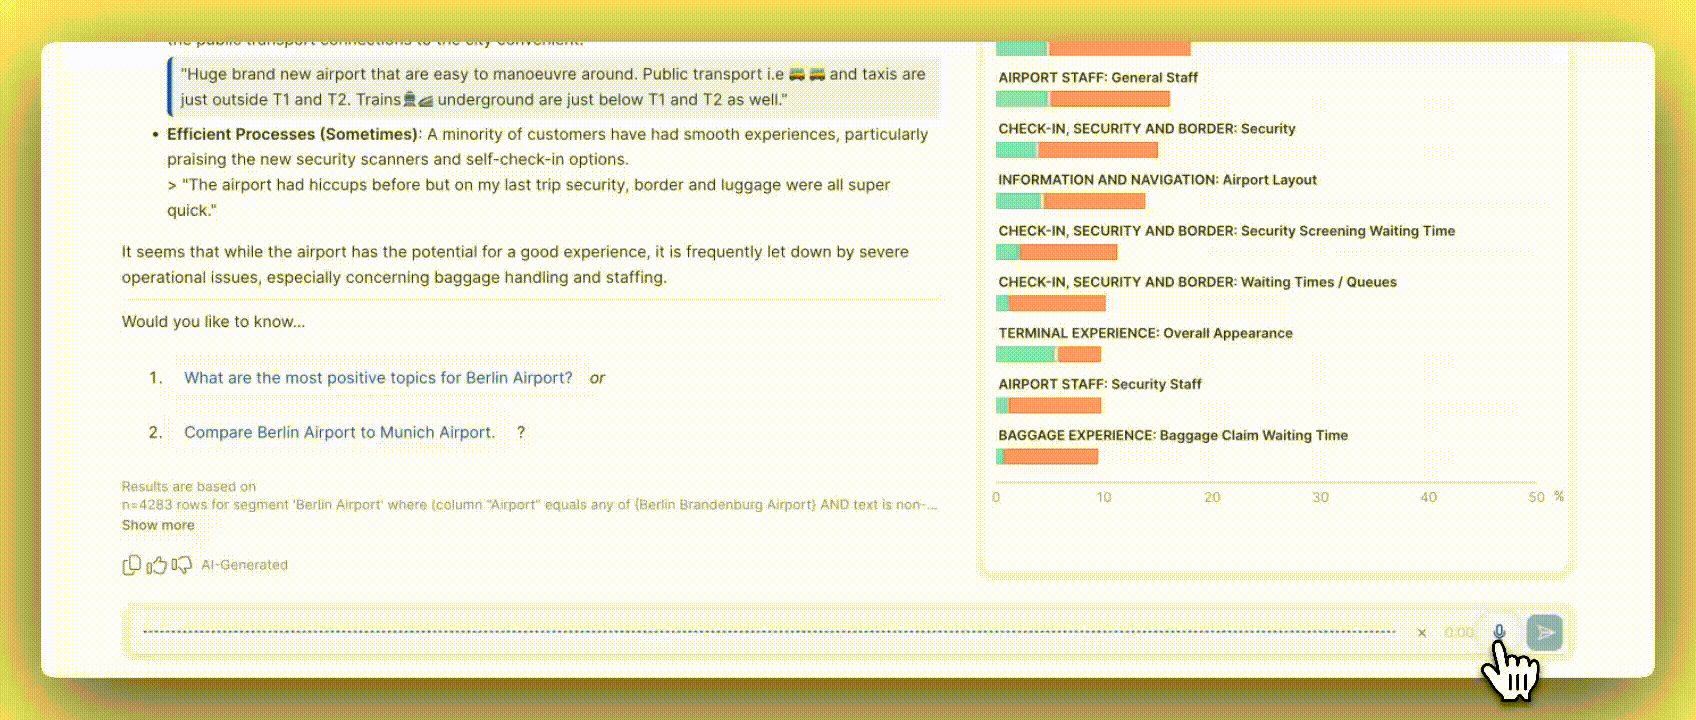This screenshot has width=1696, height=720.
Task: Click the Security category green bar segment
Action: [1016, 150]
